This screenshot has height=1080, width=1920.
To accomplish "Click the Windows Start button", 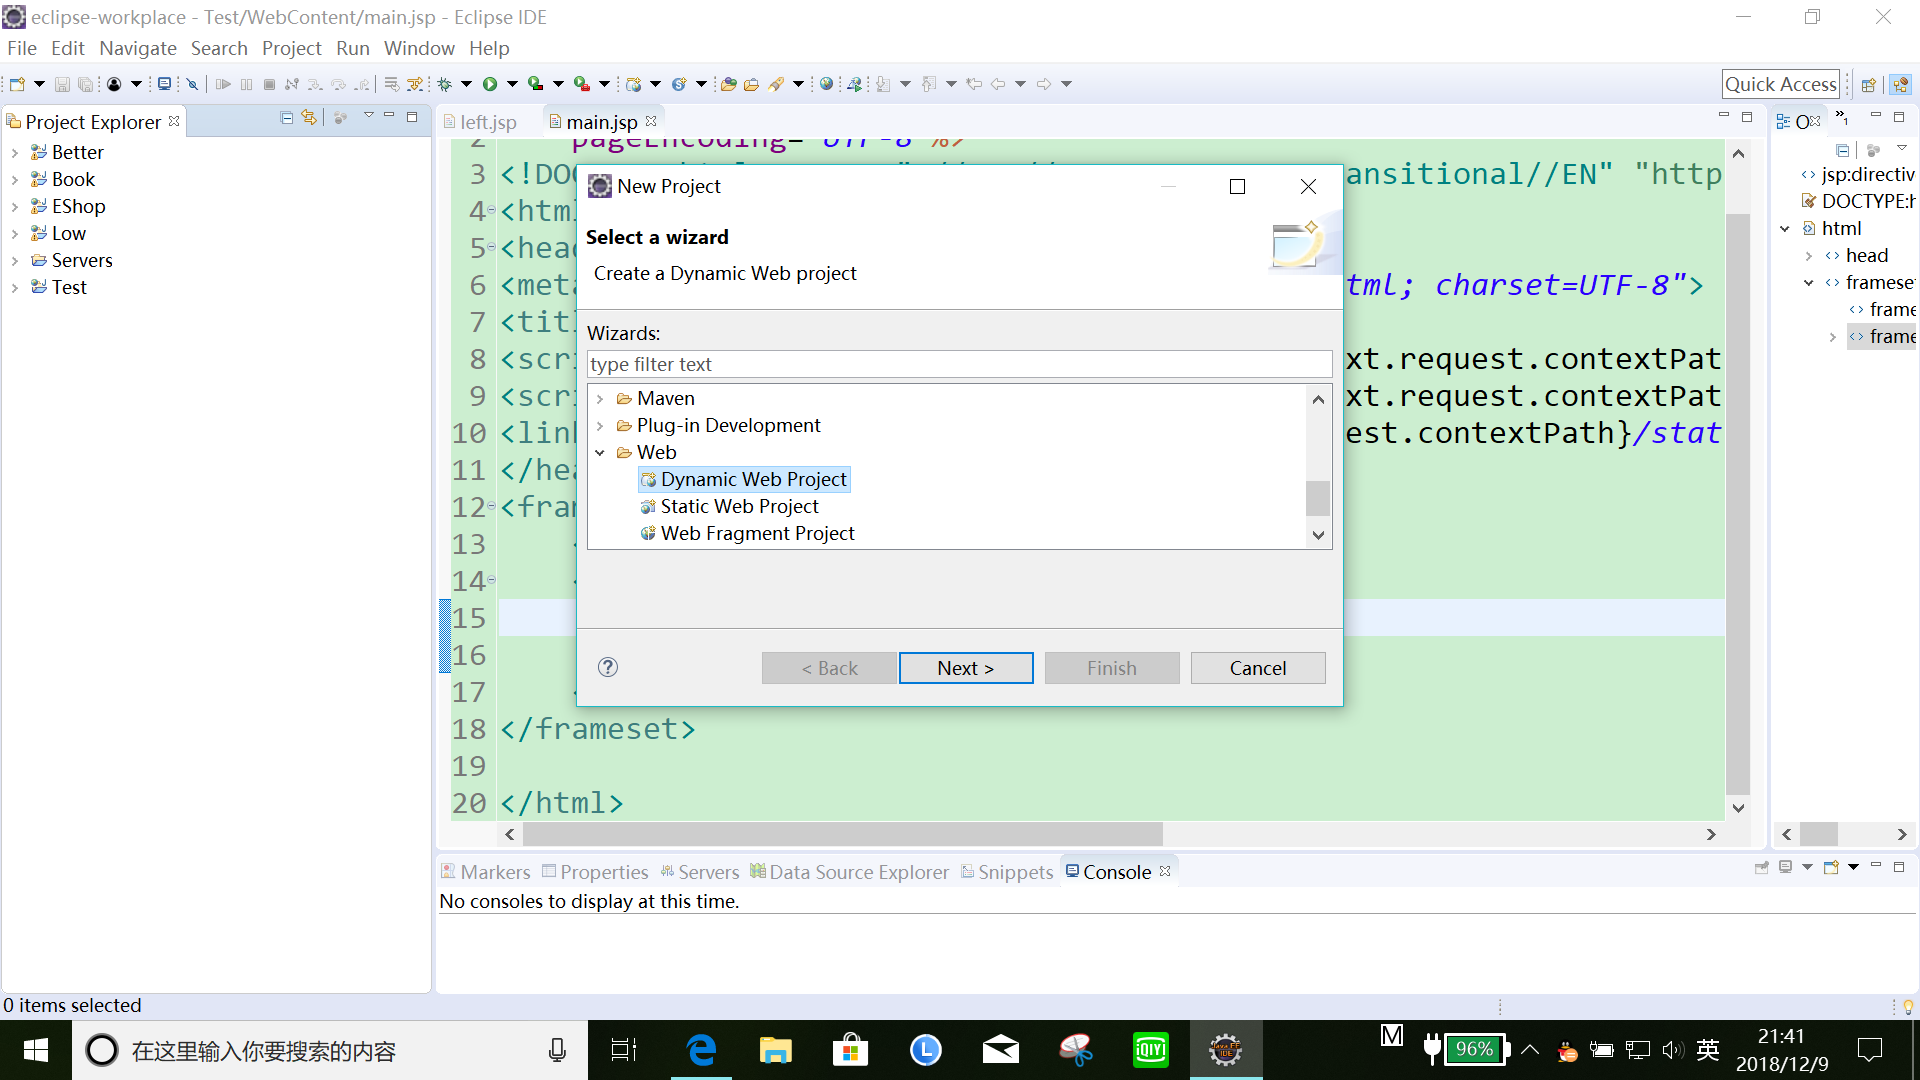I will tap(36, 1050).
